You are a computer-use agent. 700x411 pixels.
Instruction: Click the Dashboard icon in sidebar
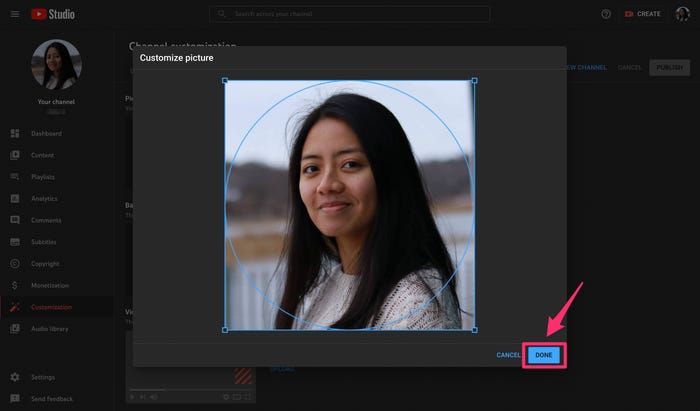coord(15,133)
